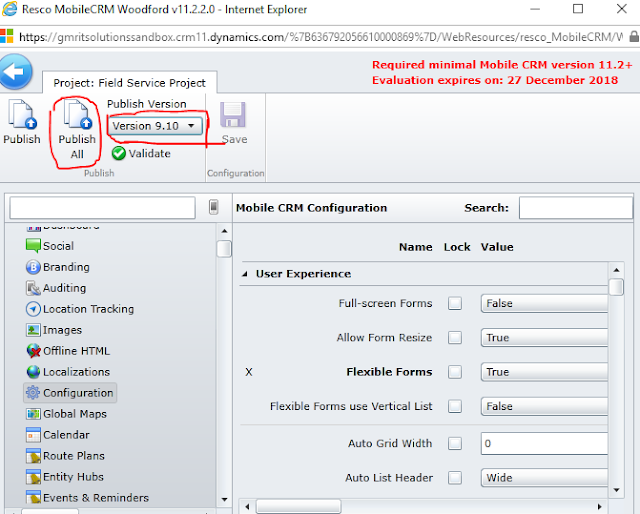Open the Version 9.10 publish version dropdown
Viewport: 640px width, 514px height.
coord(155,126)
